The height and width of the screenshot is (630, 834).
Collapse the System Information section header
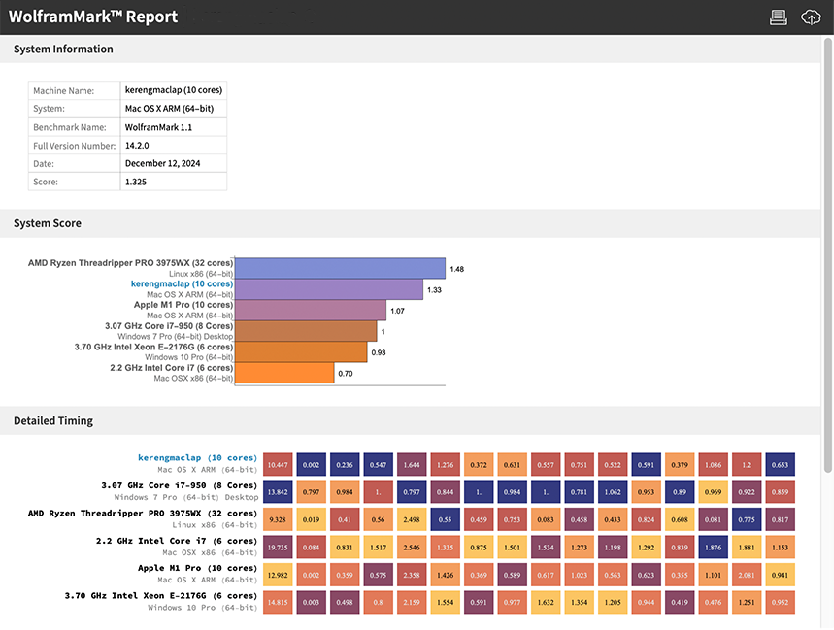point(64,49)
